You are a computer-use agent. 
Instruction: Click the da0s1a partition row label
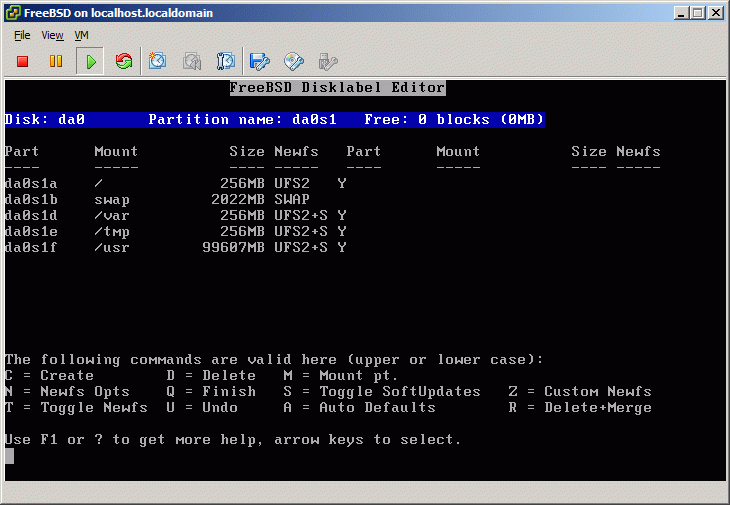pyautogui.click(x=31, y=183)
